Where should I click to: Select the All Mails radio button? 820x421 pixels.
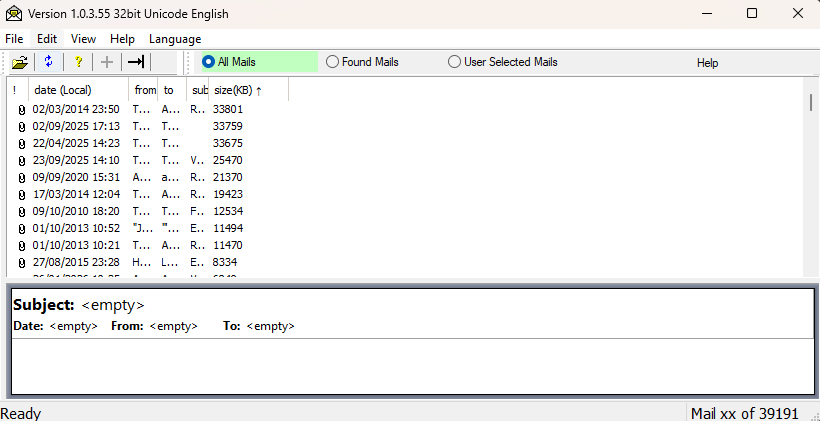click(x=208, y=62)
